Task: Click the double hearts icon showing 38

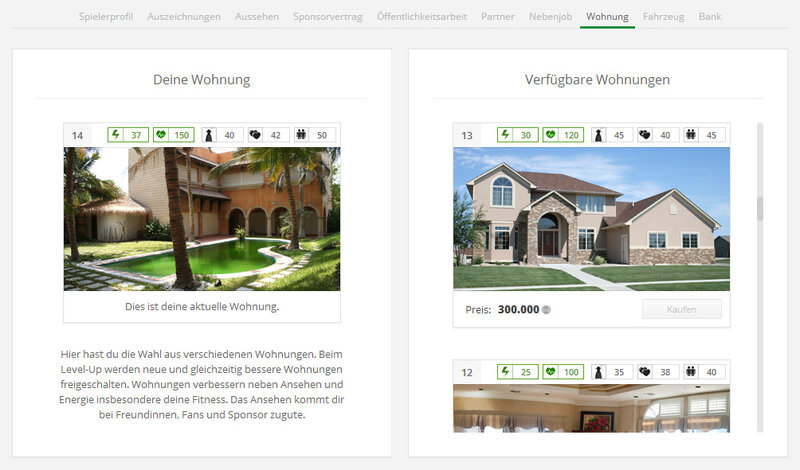Action: click(x=645, y=372)
